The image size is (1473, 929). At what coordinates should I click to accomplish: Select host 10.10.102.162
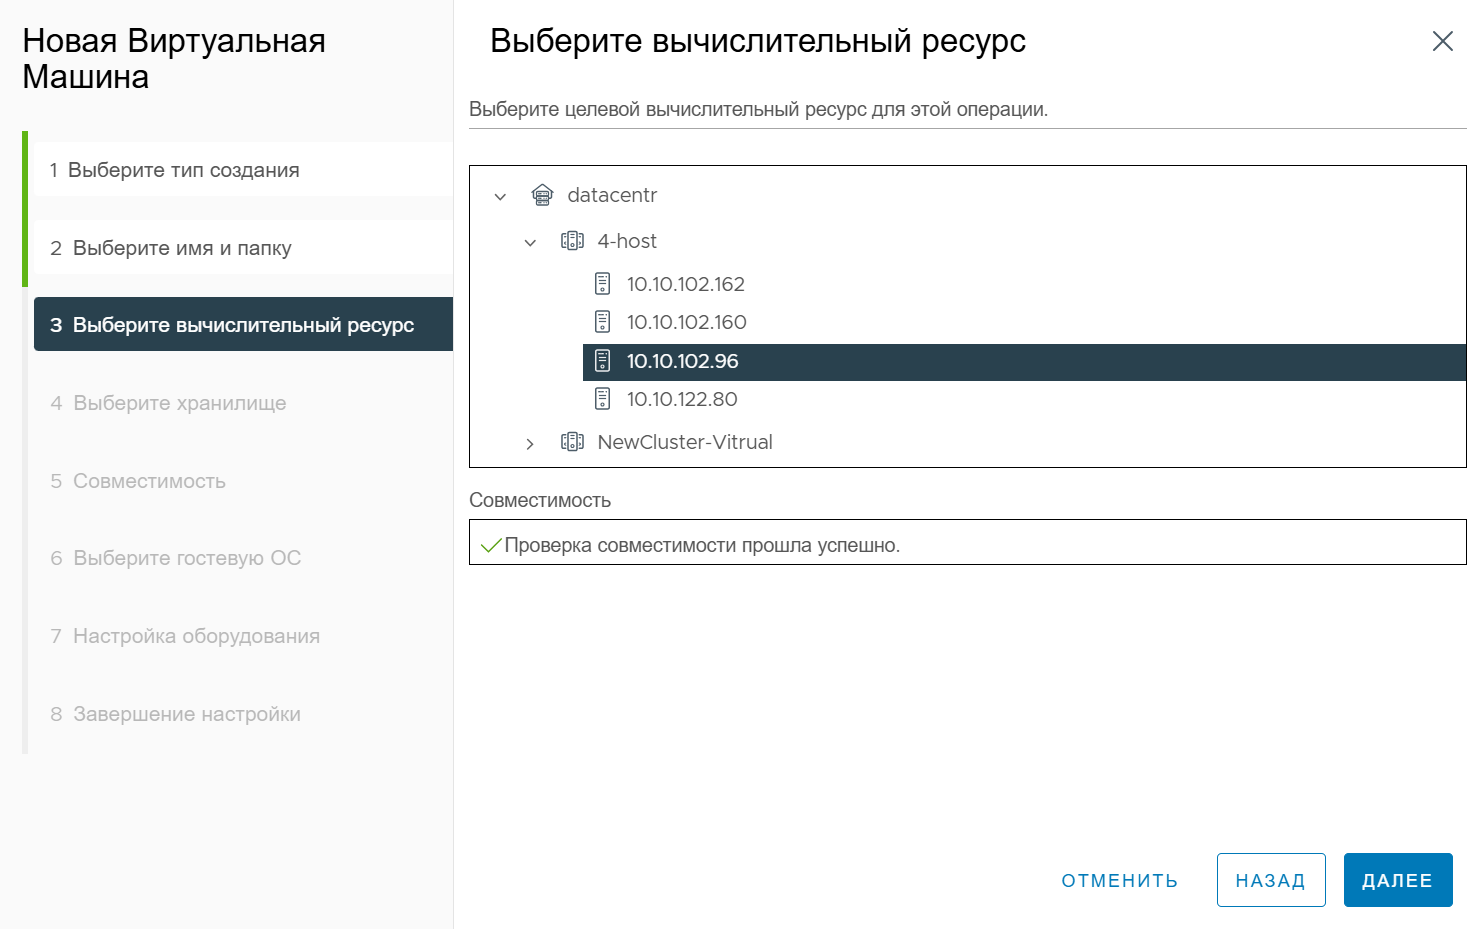[686, 284]
